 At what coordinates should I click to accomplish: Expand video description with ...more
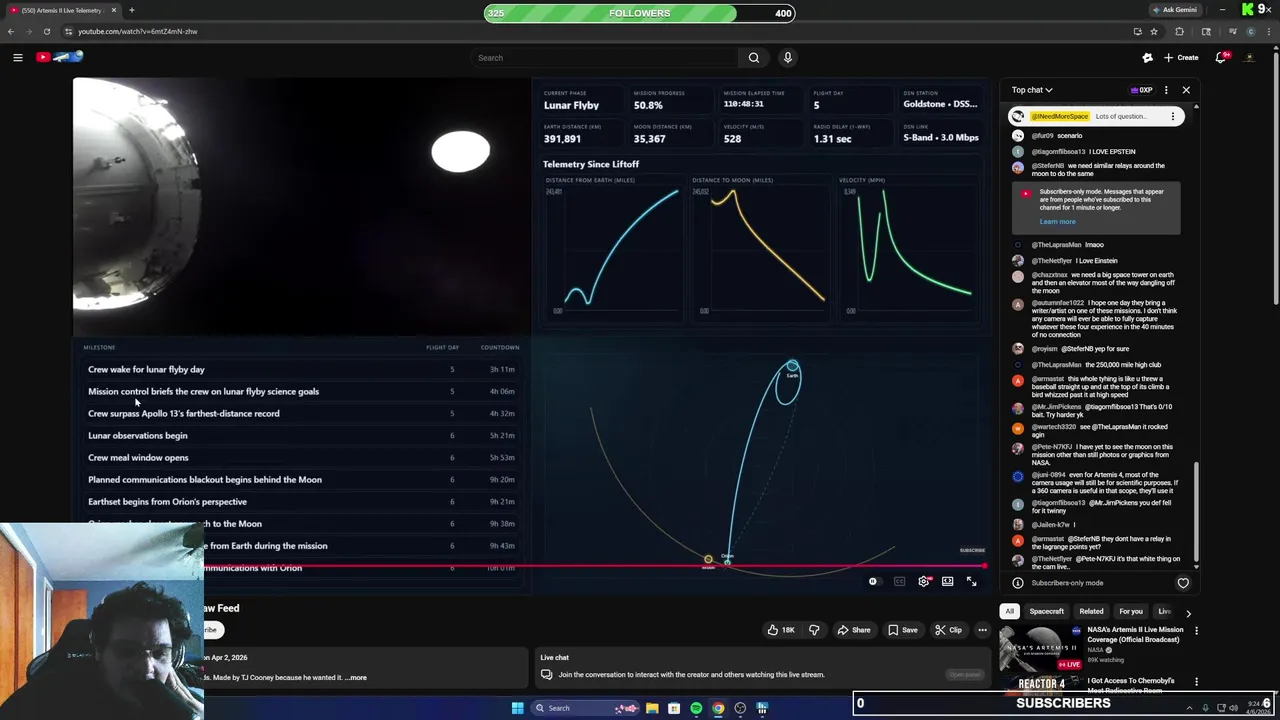(356, 677)
